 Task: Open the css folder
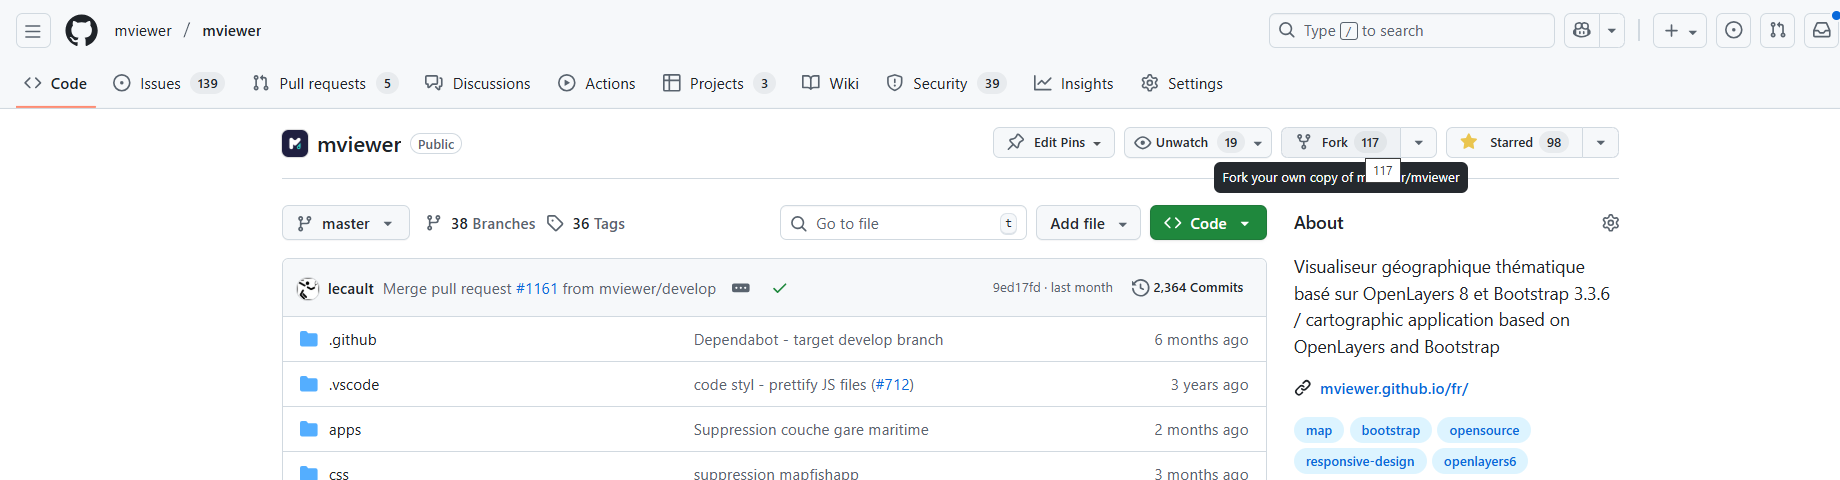point(339,474)
